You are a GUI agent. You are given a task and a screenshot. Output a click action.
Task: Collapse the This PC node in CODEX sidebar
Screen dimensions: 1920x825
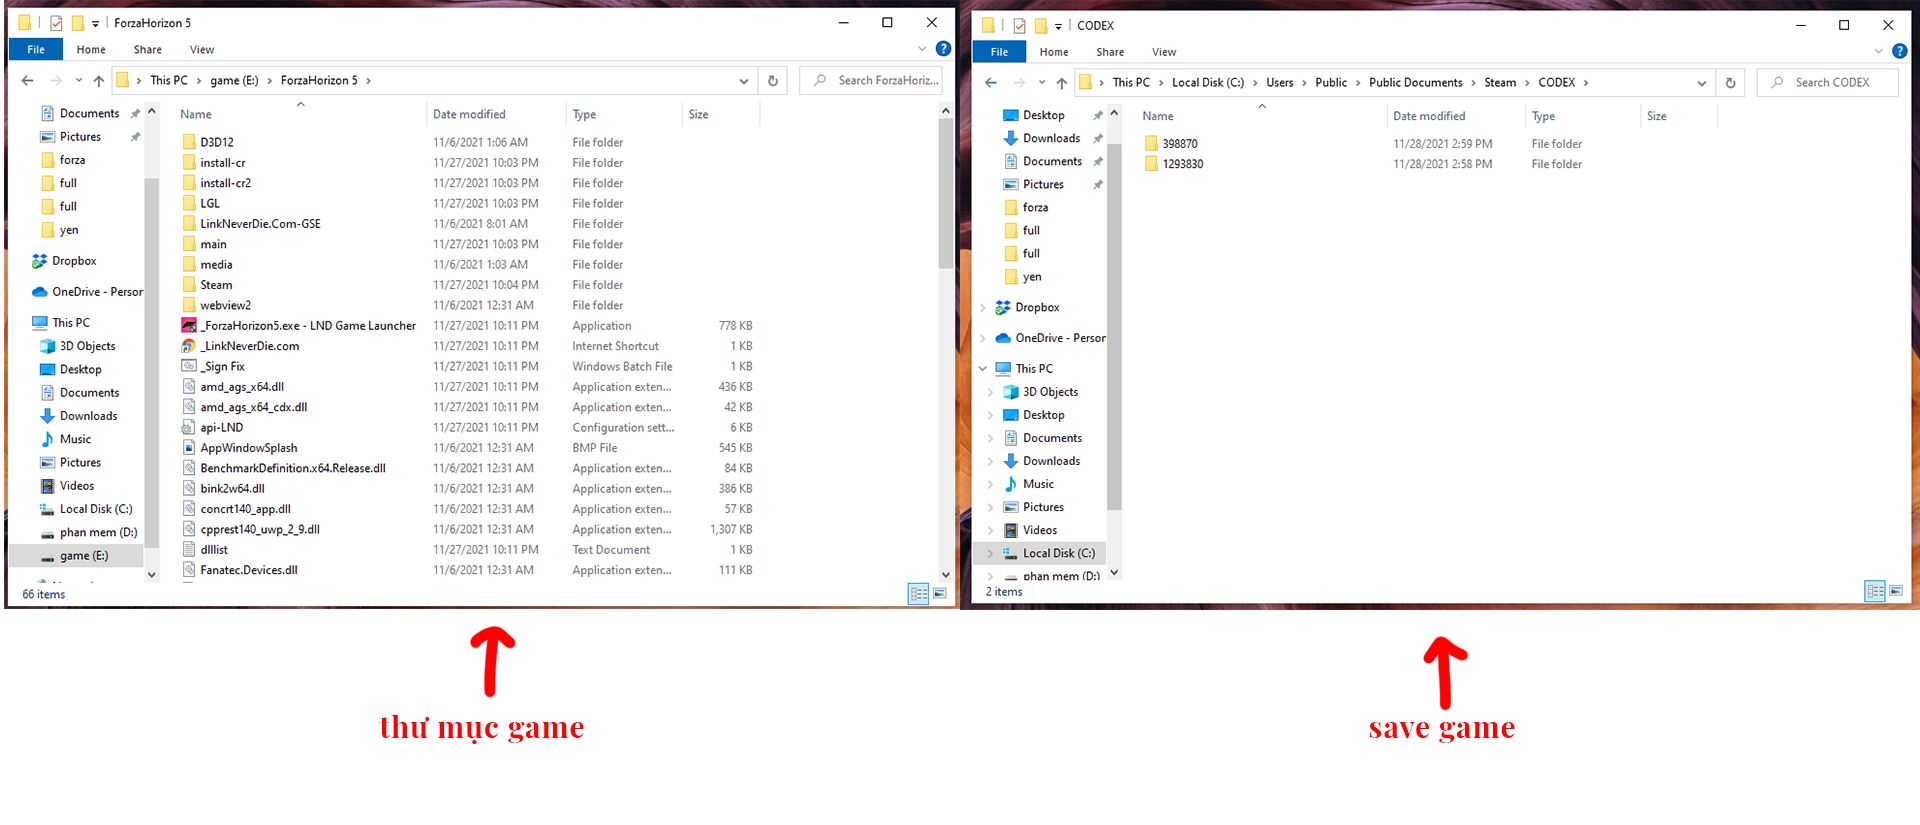[983, 369]
